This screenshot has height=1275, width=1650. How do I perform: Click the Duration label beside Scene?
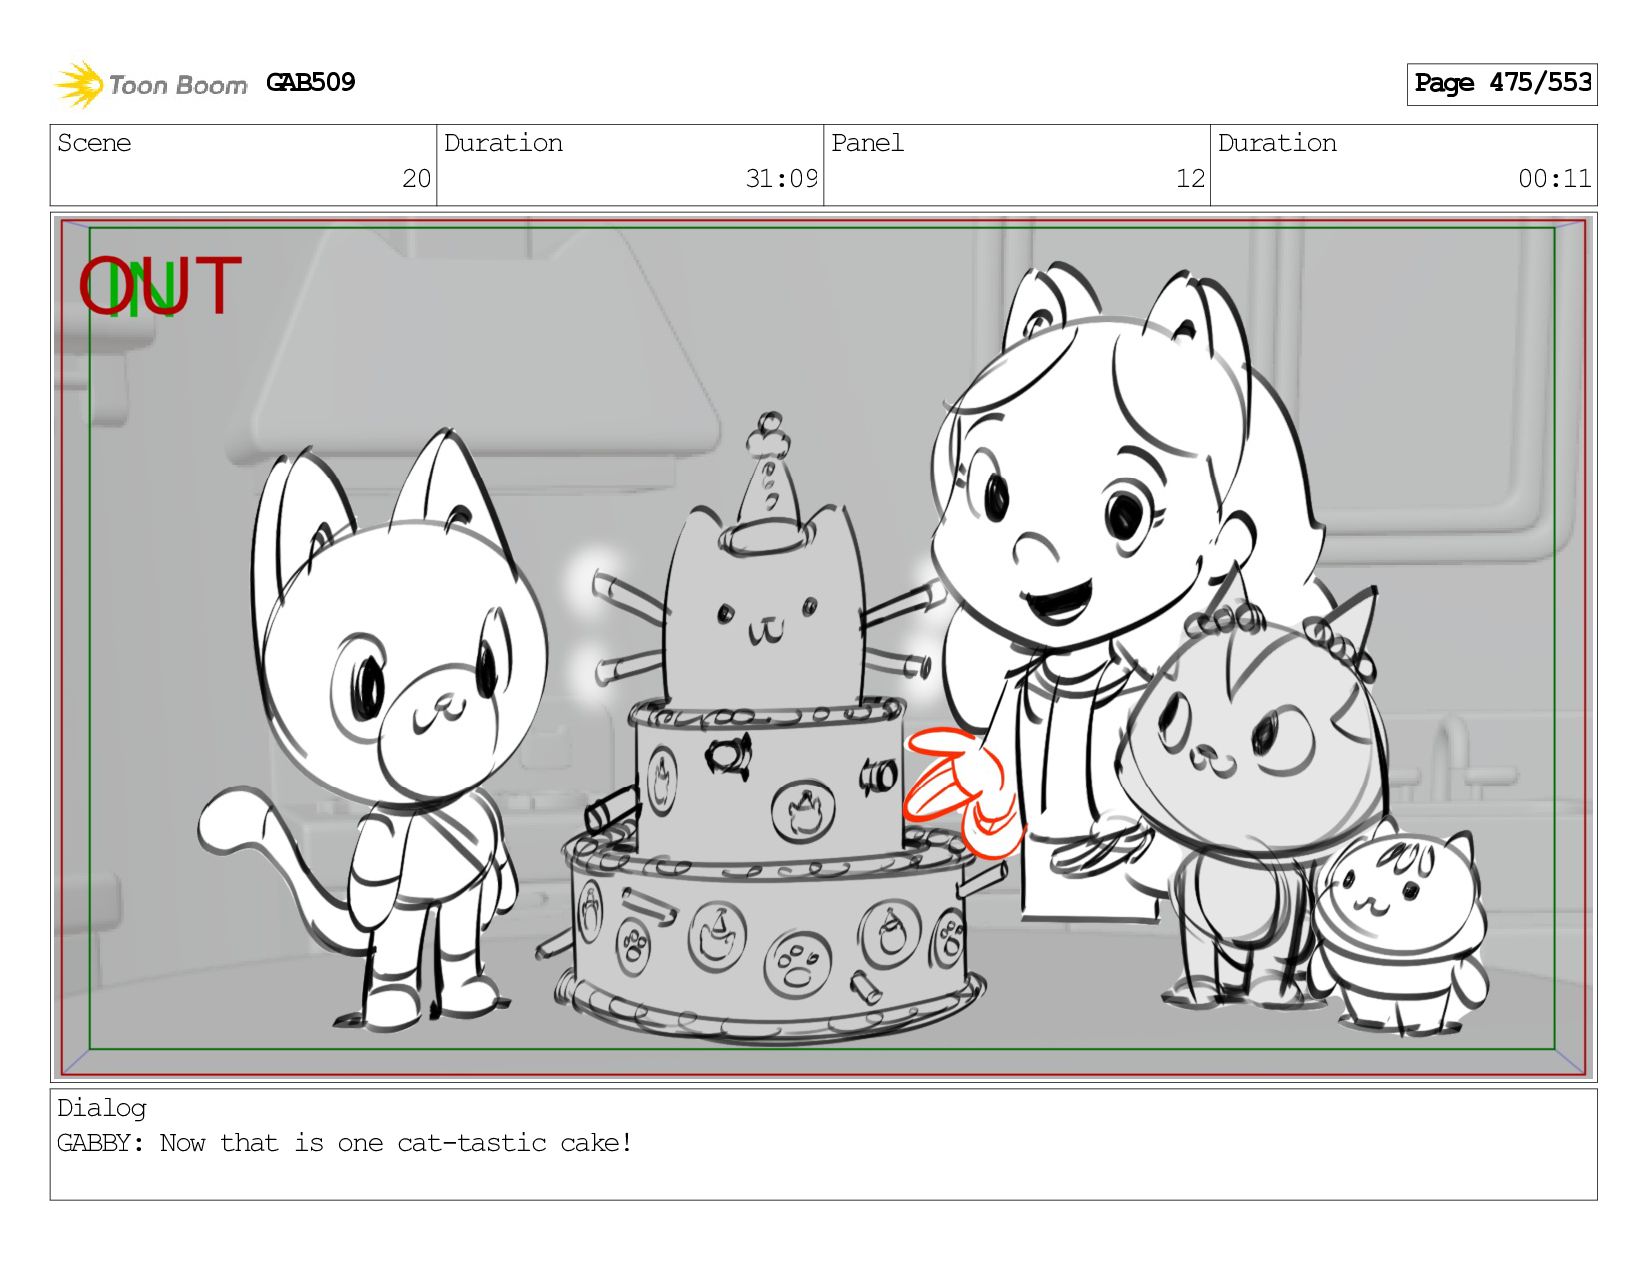[x=503, y=143]
